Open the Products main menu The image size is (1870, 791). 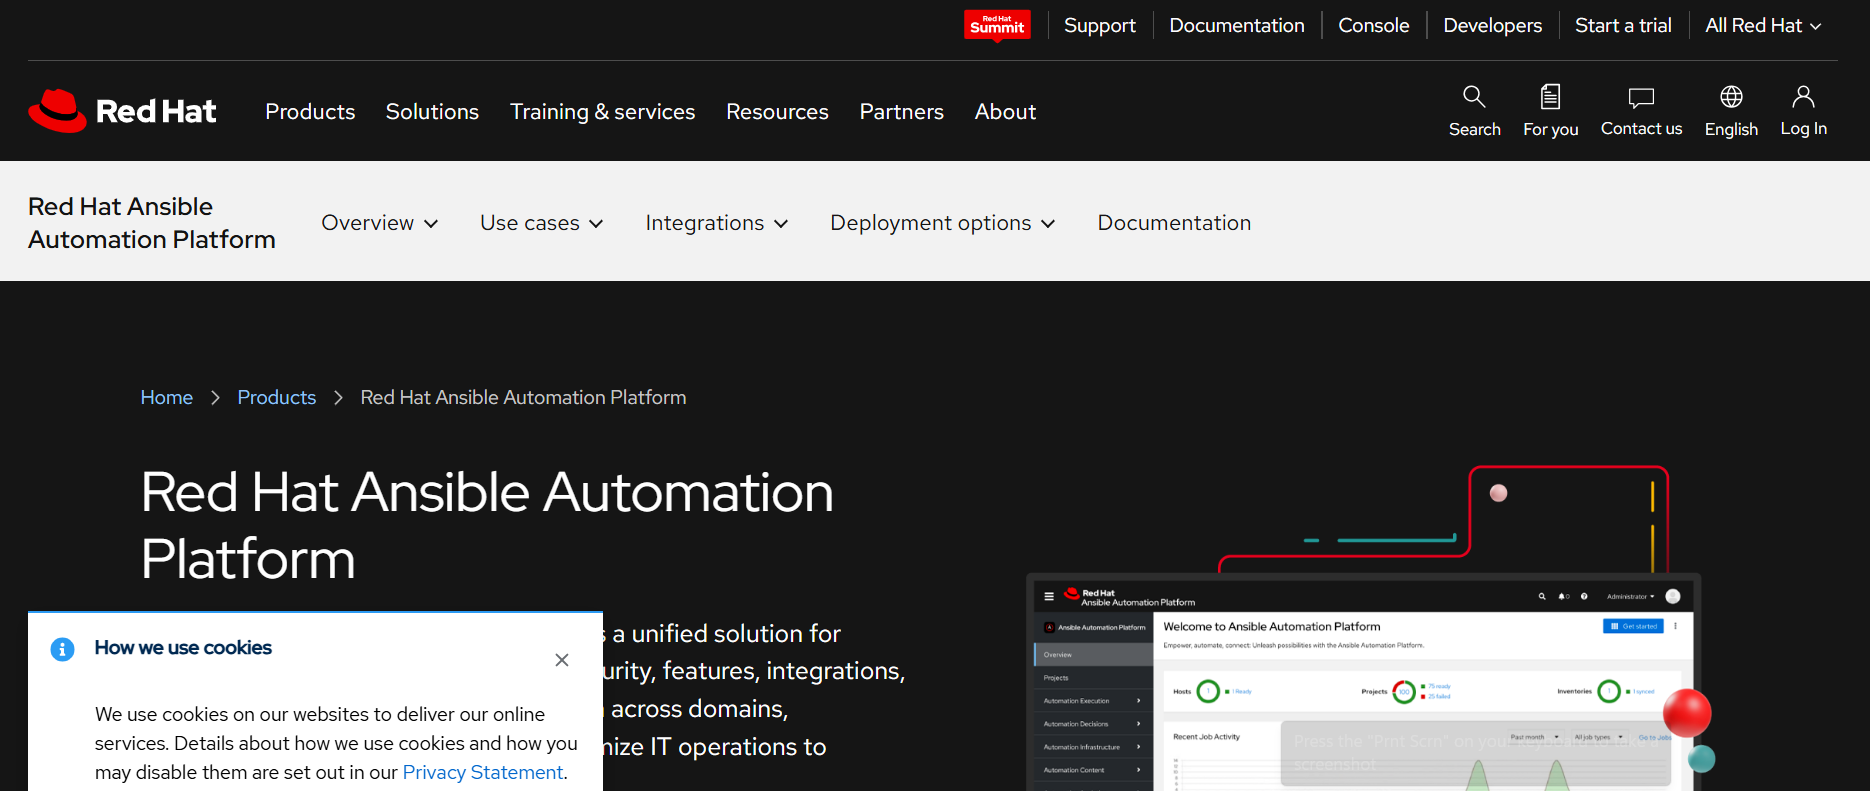coord(310,112)
